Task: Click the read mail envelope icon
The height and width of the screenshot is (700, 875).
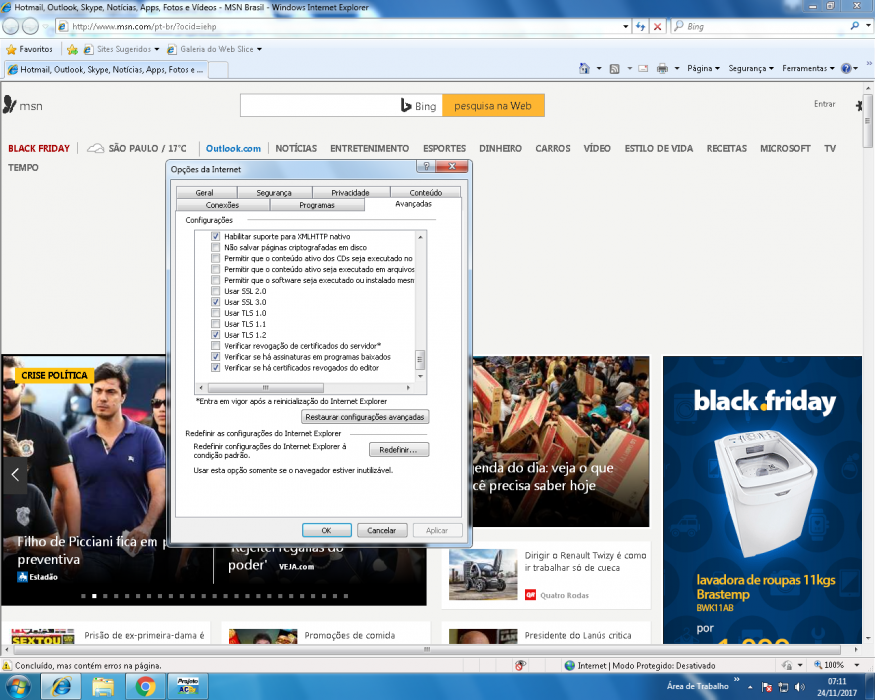Action: [643, 69]
